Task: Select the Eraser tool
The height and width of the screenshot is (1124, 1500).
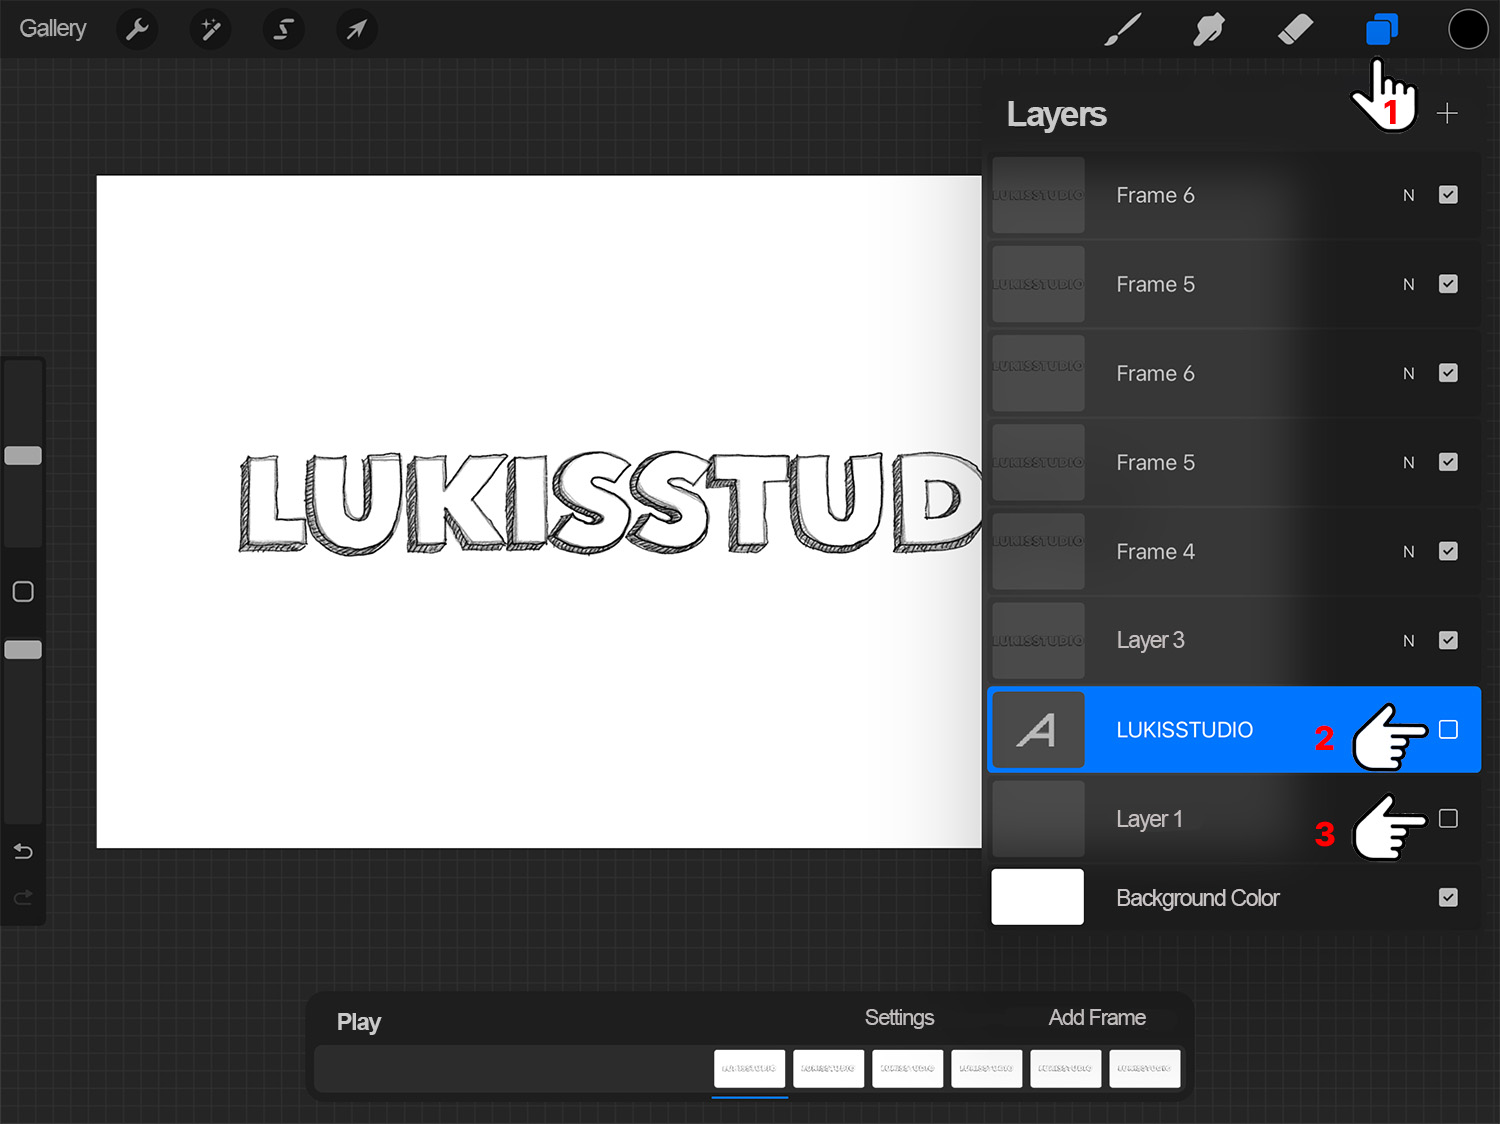Action: click(x=1294, y=29)
